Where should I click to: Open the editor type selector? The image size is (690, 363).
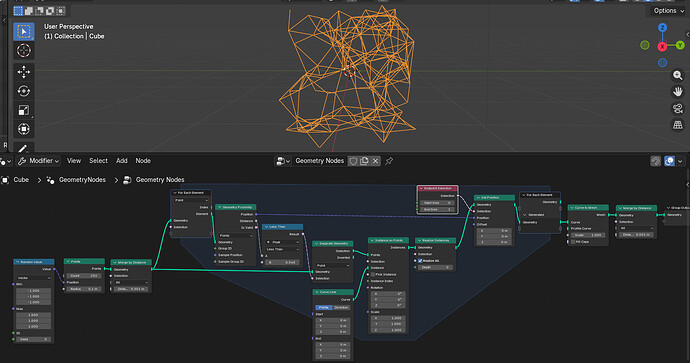[6, 161]
